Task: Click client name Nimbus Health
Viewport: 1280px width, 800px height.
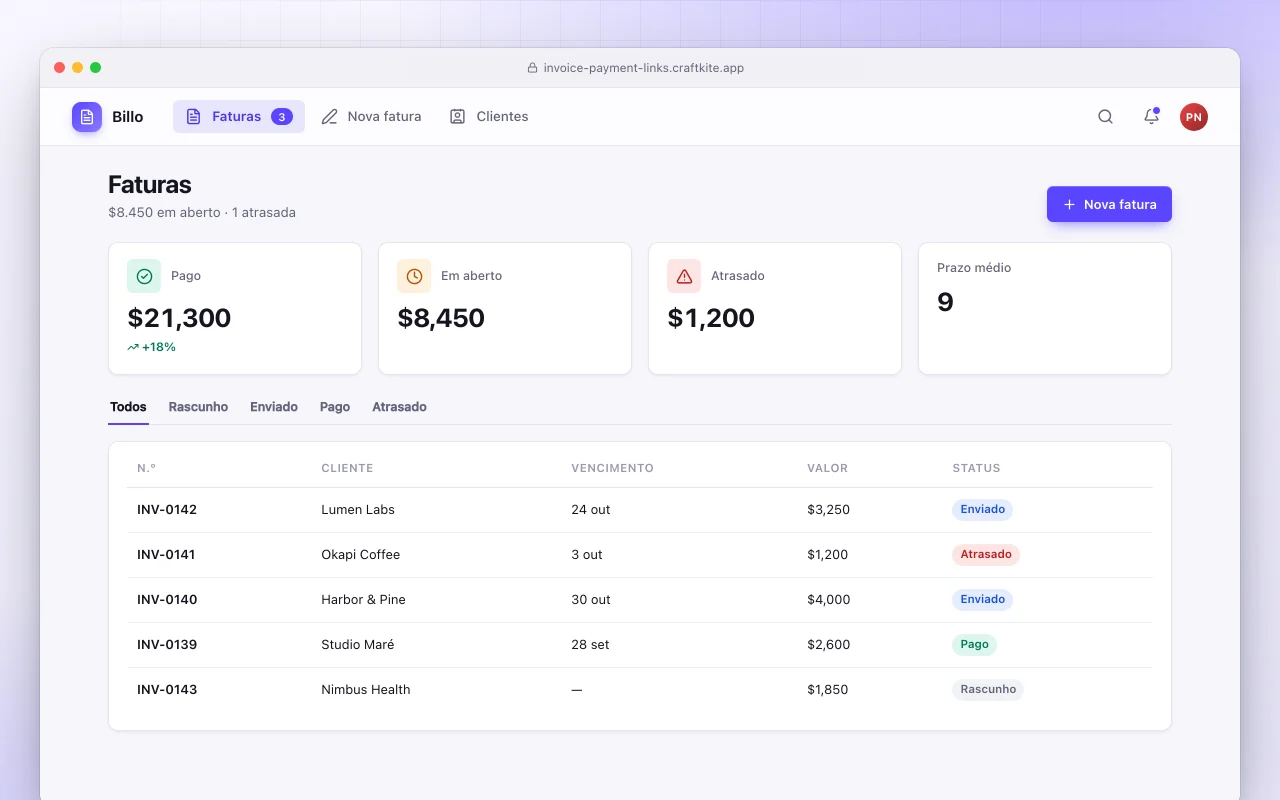Action: 366,690
